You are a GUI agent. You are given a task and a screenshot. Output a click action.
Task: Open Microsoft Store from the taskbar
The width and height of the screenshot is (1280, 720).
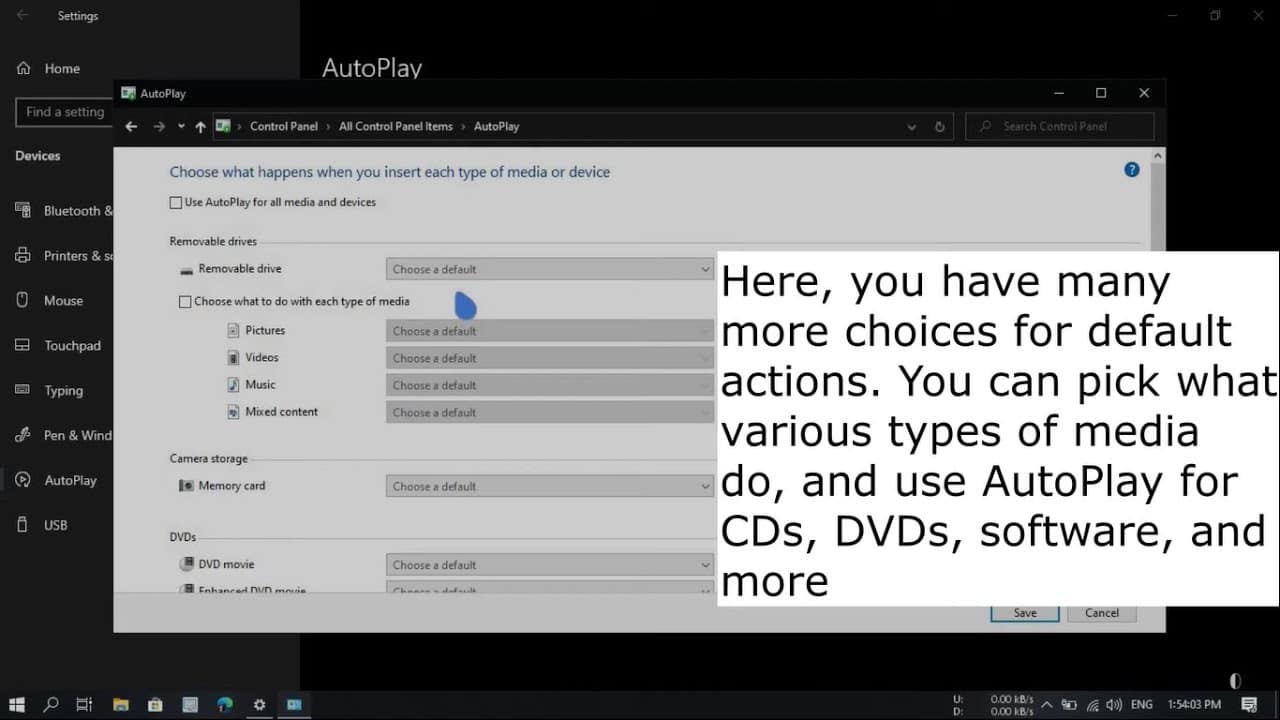155,705
